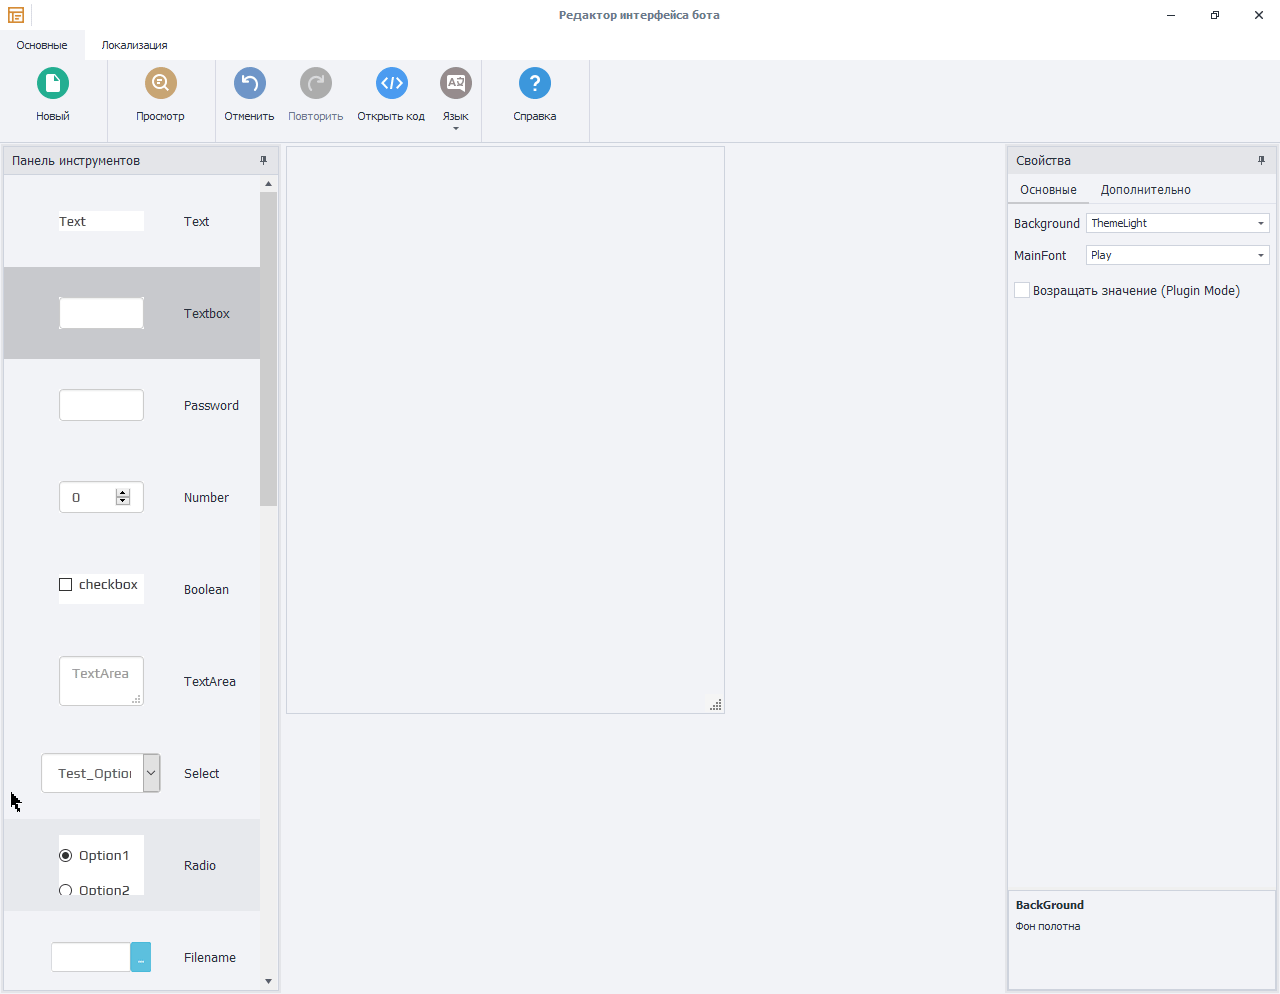The height and width of the screenshot is (994, 1280).
Task: Click the toolbox vertical scrollbar thumb
Action: 268,349
